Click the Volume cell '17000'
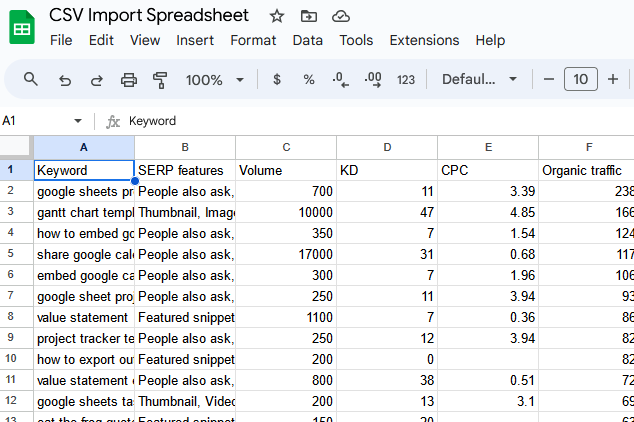This screenshot has width=634, height=422. [286, 254]
